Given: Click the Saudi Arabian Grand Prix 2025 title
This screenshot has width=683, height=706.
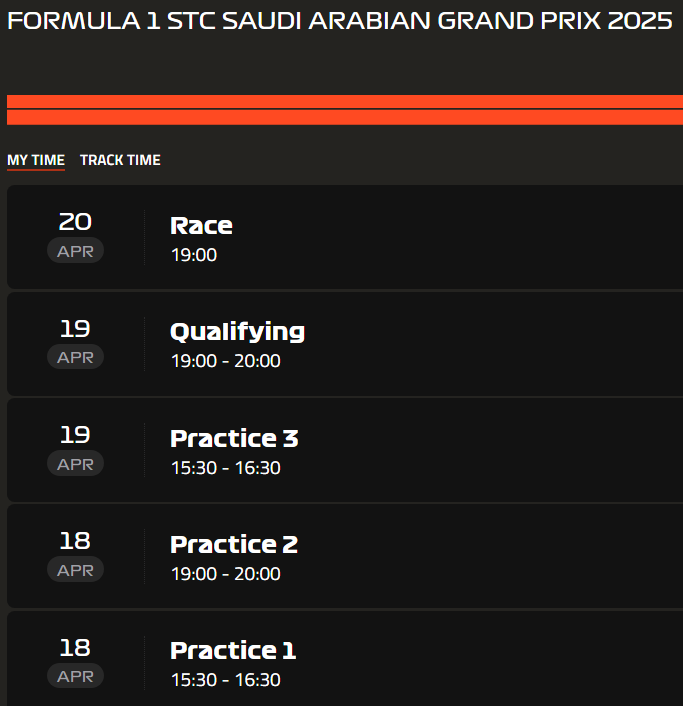Looking at the screenshot, I should click(x=340, y=21).
